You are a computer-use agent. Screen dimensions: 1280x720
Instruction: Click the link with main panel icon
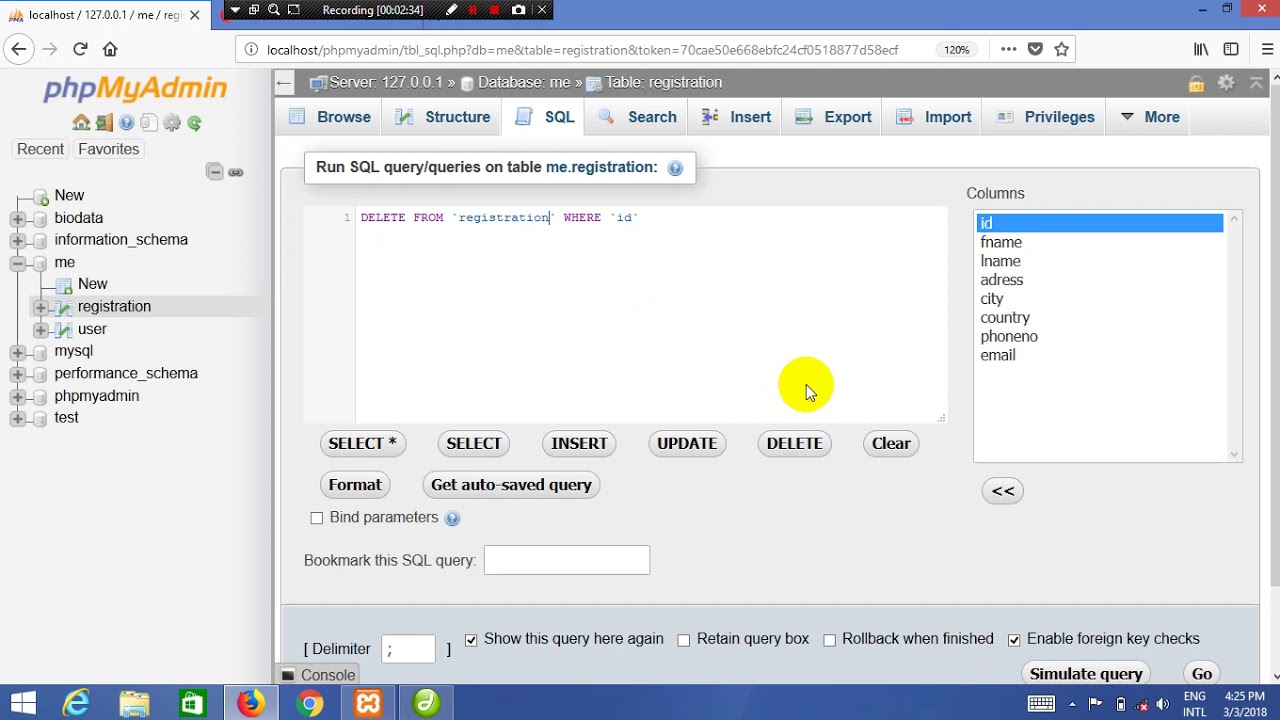pos(236,172)
